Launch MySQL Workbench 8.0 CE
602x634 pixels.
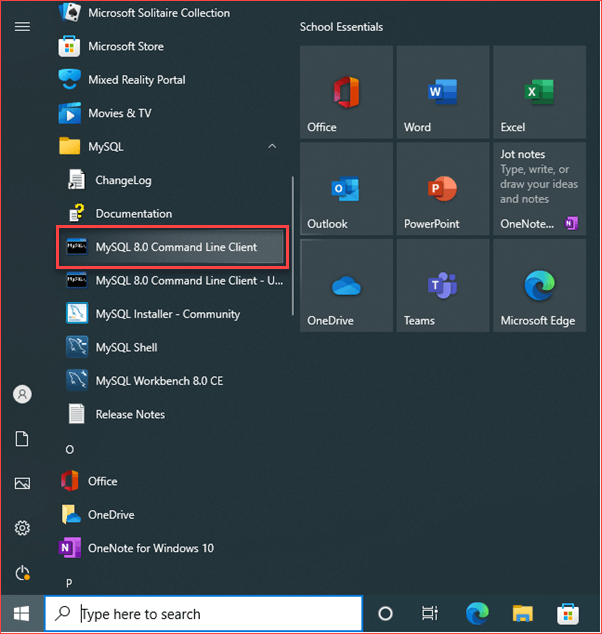click(158, 380)
